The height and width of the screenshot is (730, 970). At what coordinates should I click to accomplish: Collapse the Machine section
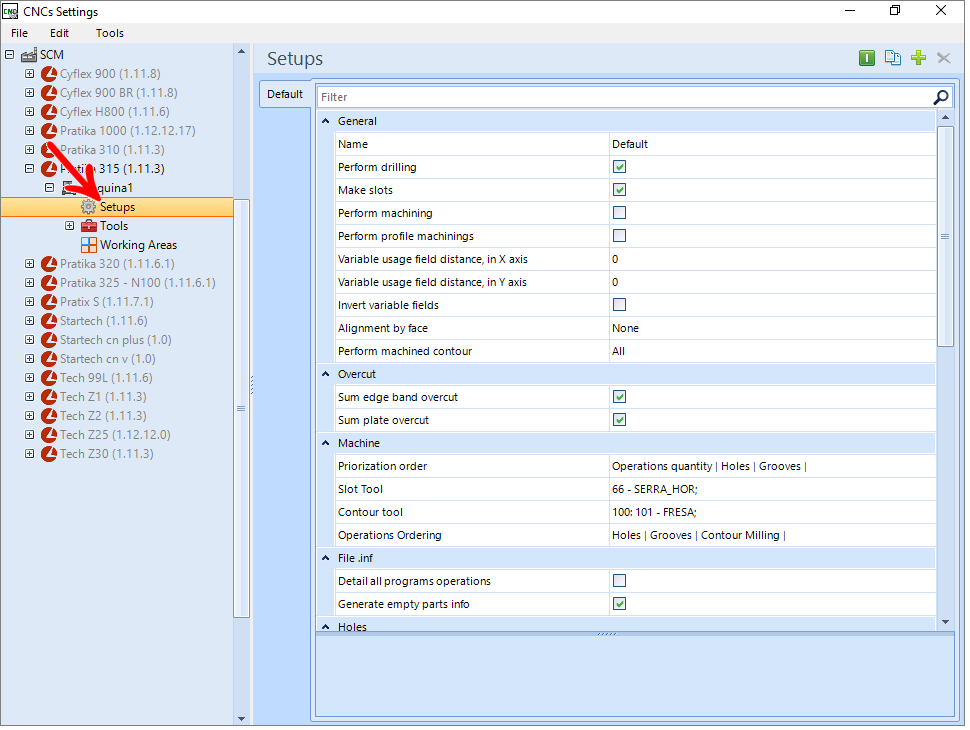tap(326, 443)
